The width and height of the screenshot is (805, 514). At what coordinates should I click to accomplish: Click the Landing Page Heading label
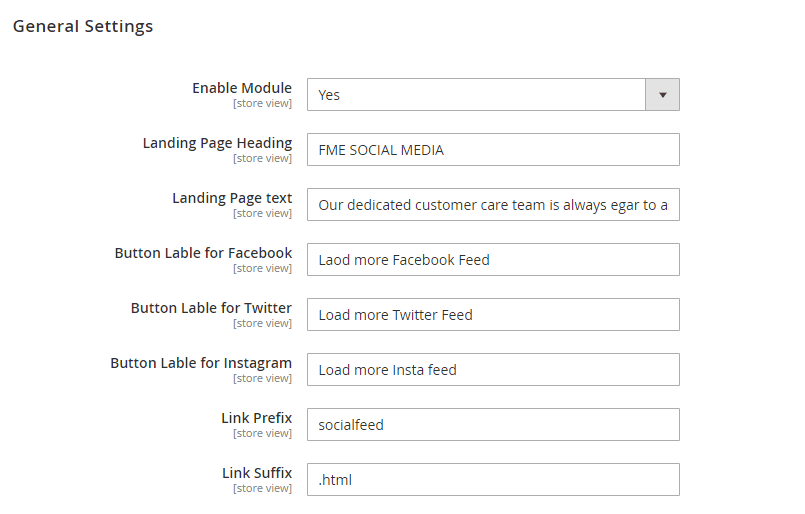click(217, 143)
